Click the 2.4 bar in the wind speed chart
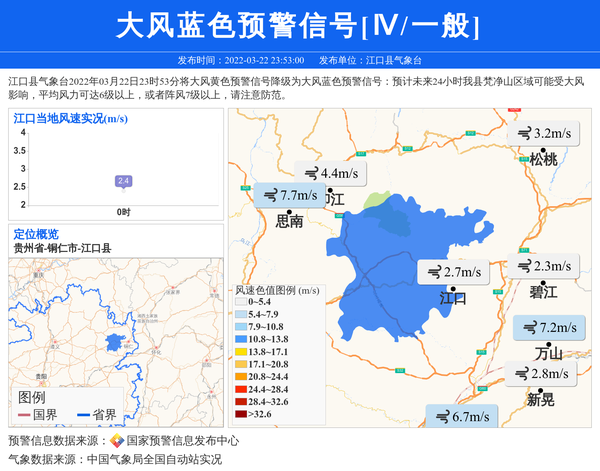The height and width of the screenshot is (471, 600). click(x=123, y=181)
